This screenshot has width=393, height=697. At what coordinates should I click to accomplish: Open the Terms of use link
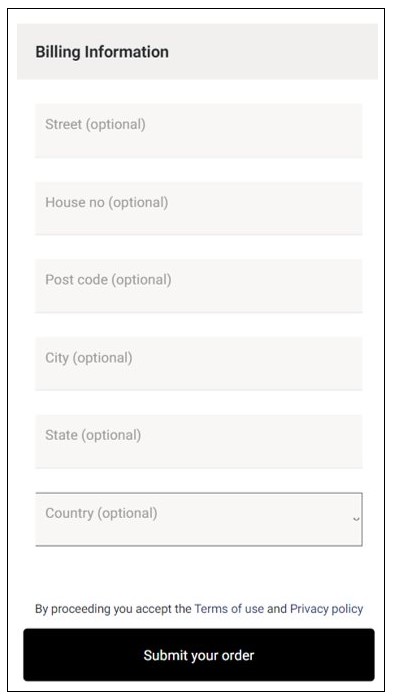click(x=229, y=609)
